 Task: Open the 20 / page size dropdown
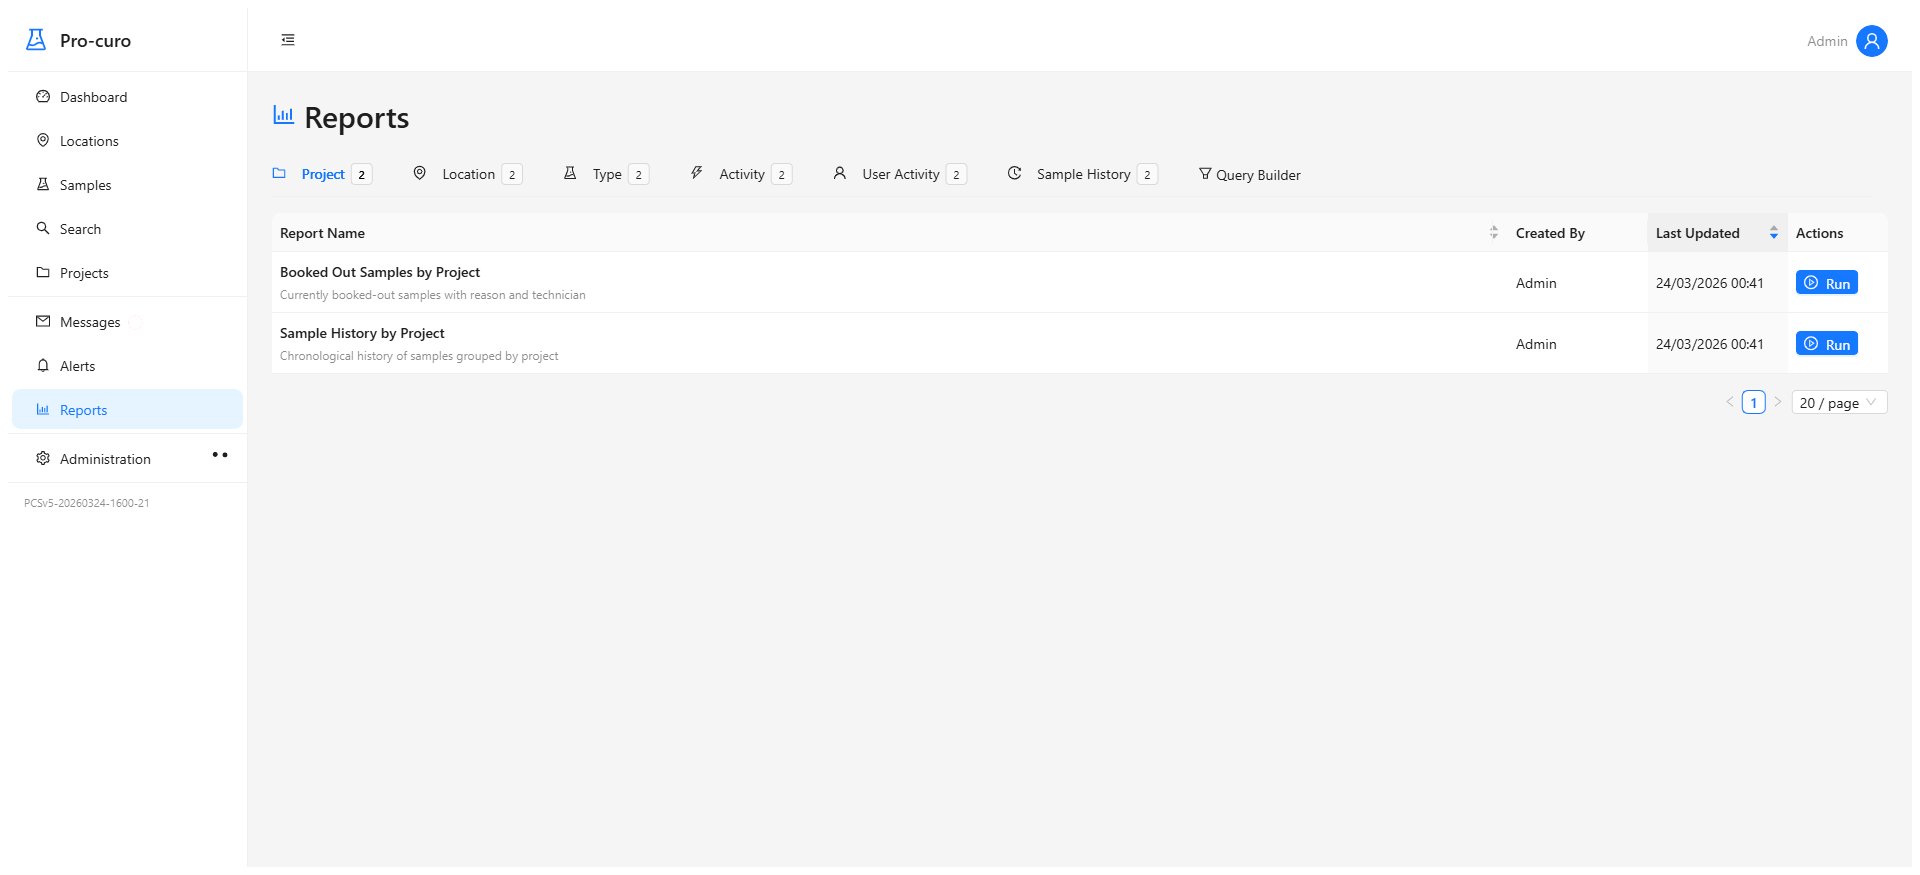(x=1839, y=403)
